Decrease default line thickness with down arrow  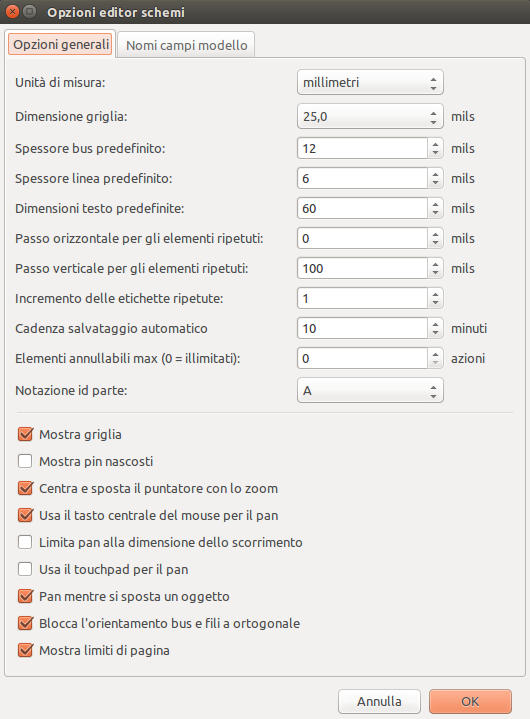[435, 183]
